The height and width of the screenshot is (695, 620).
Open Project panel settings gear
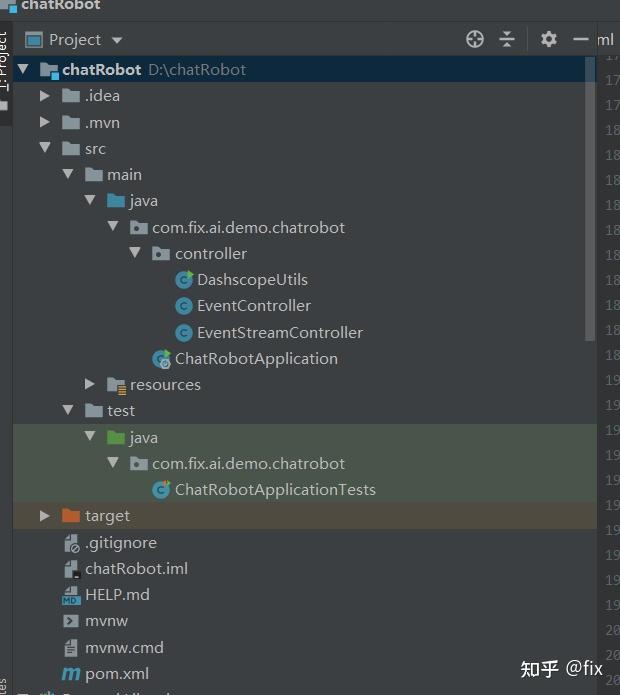click(x=548, y=39)
